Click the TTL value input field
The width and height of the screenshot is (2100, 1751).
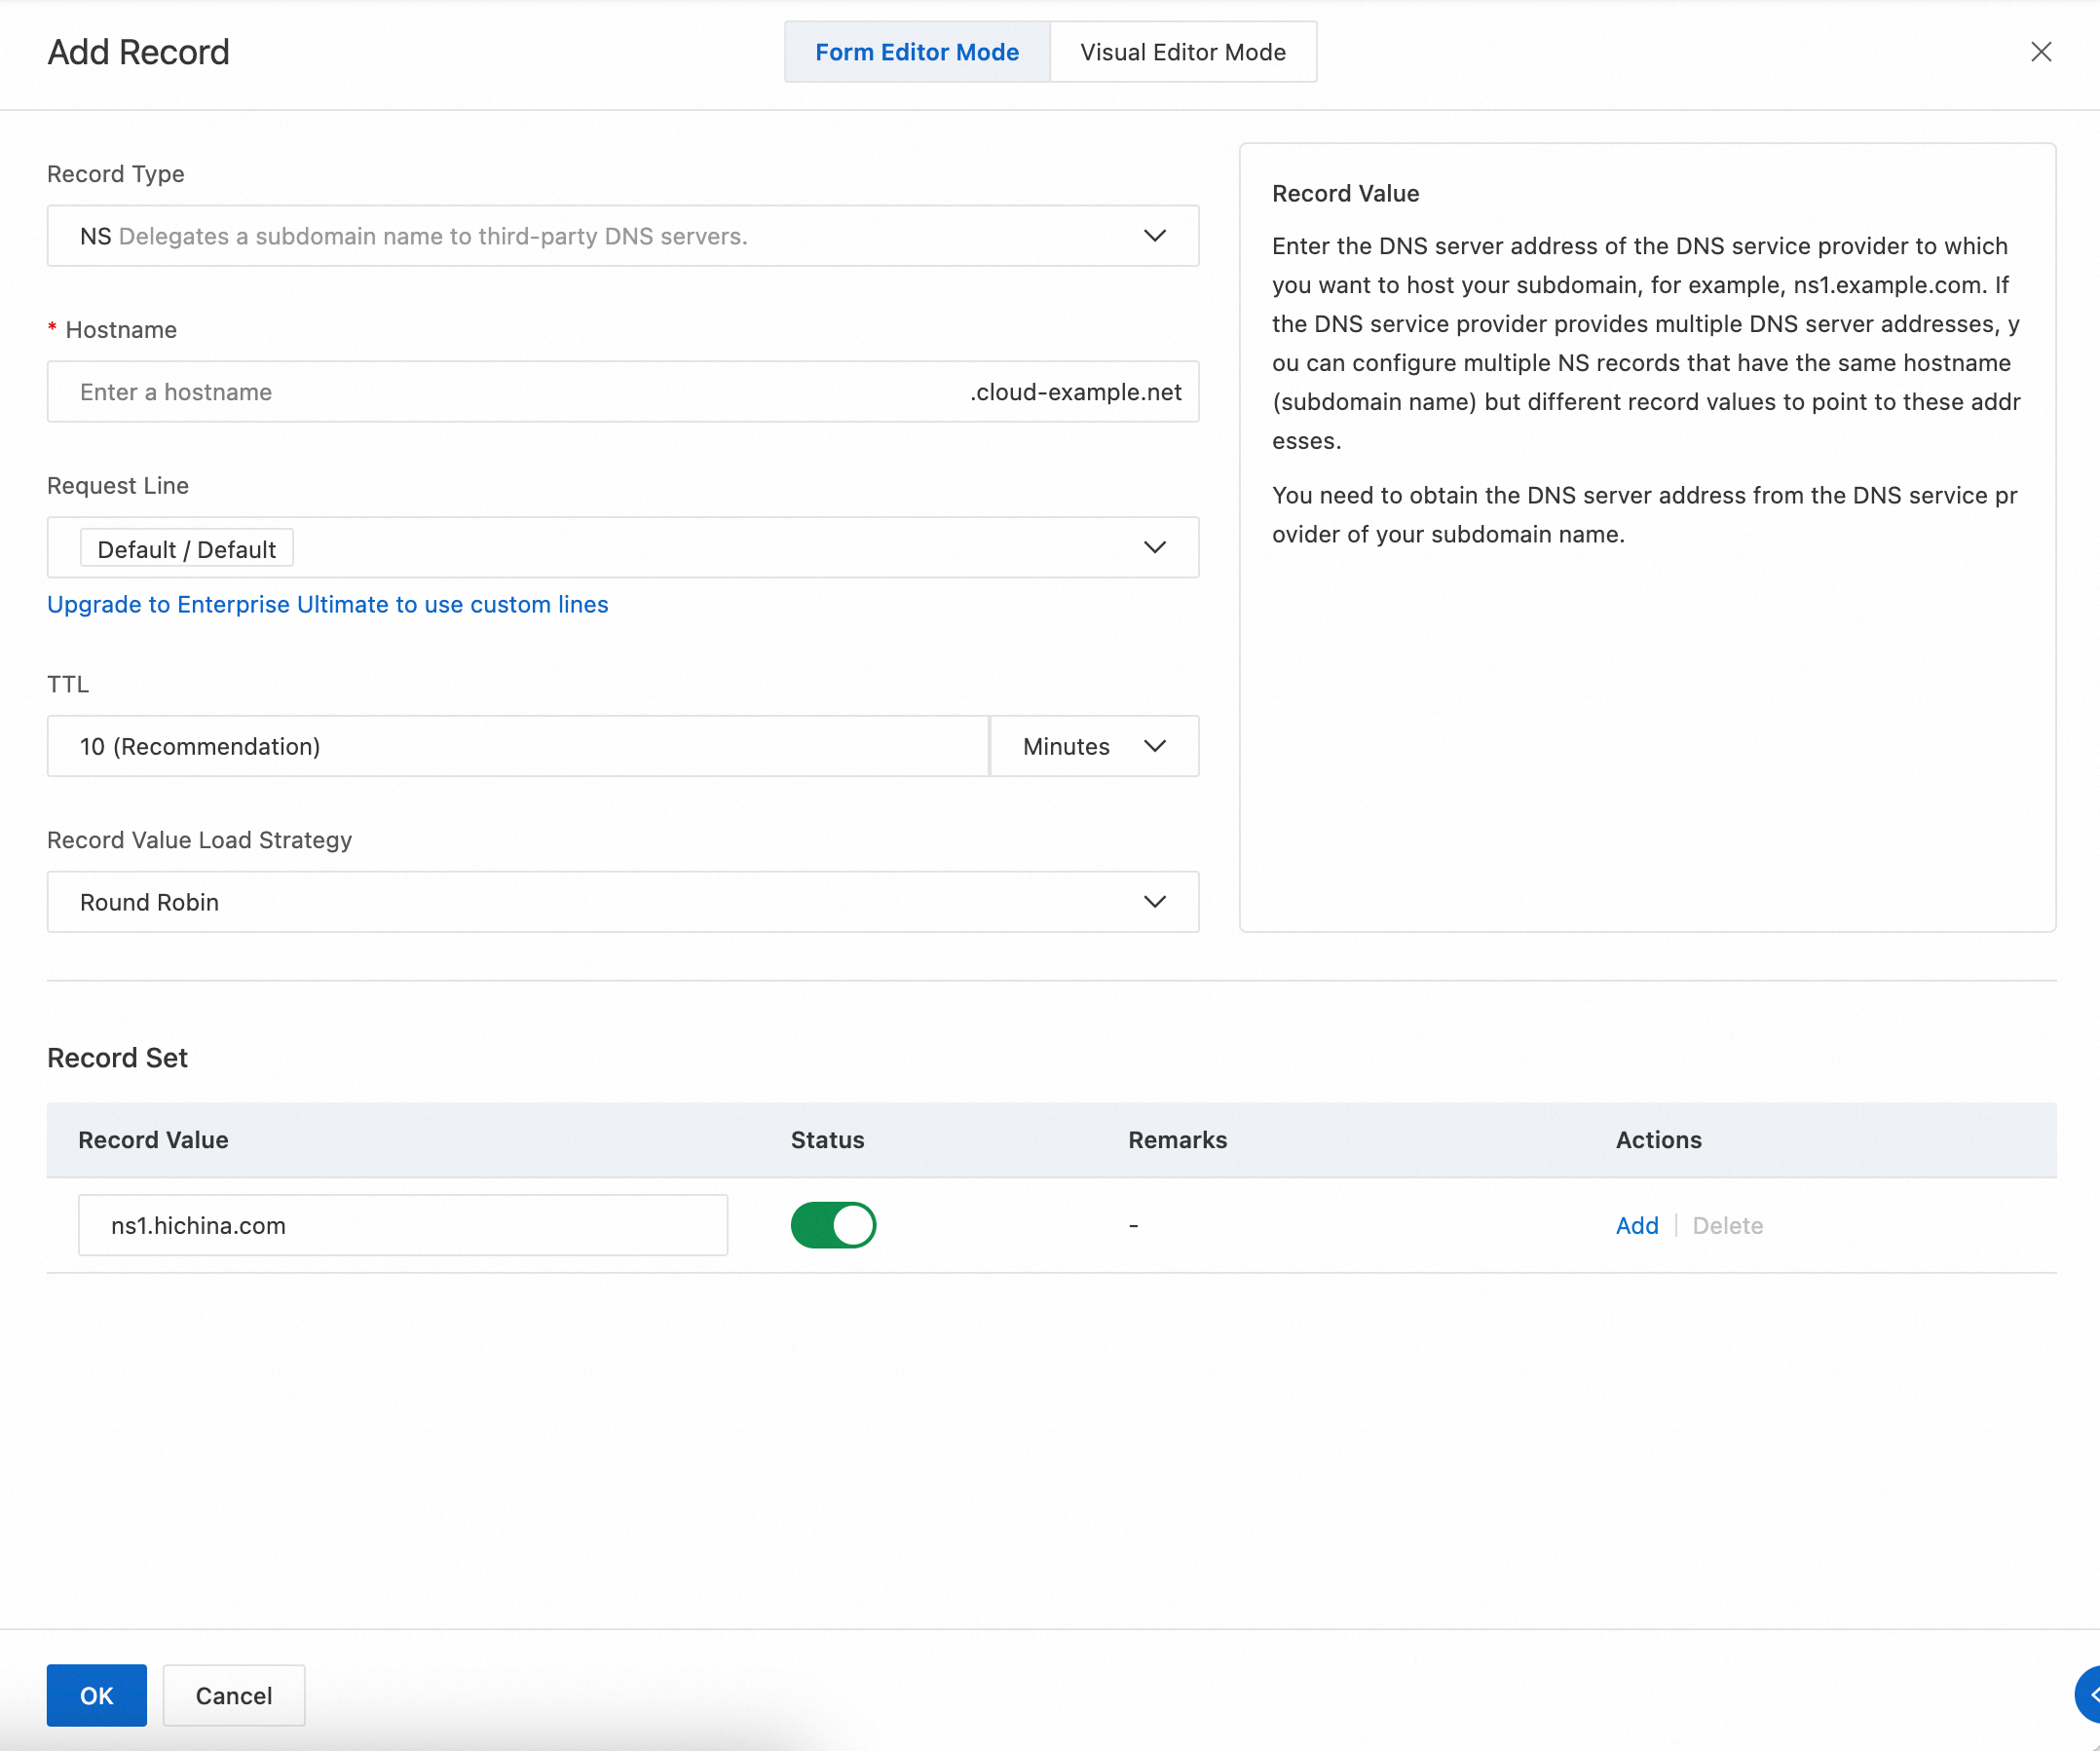(x=517, y=746)
